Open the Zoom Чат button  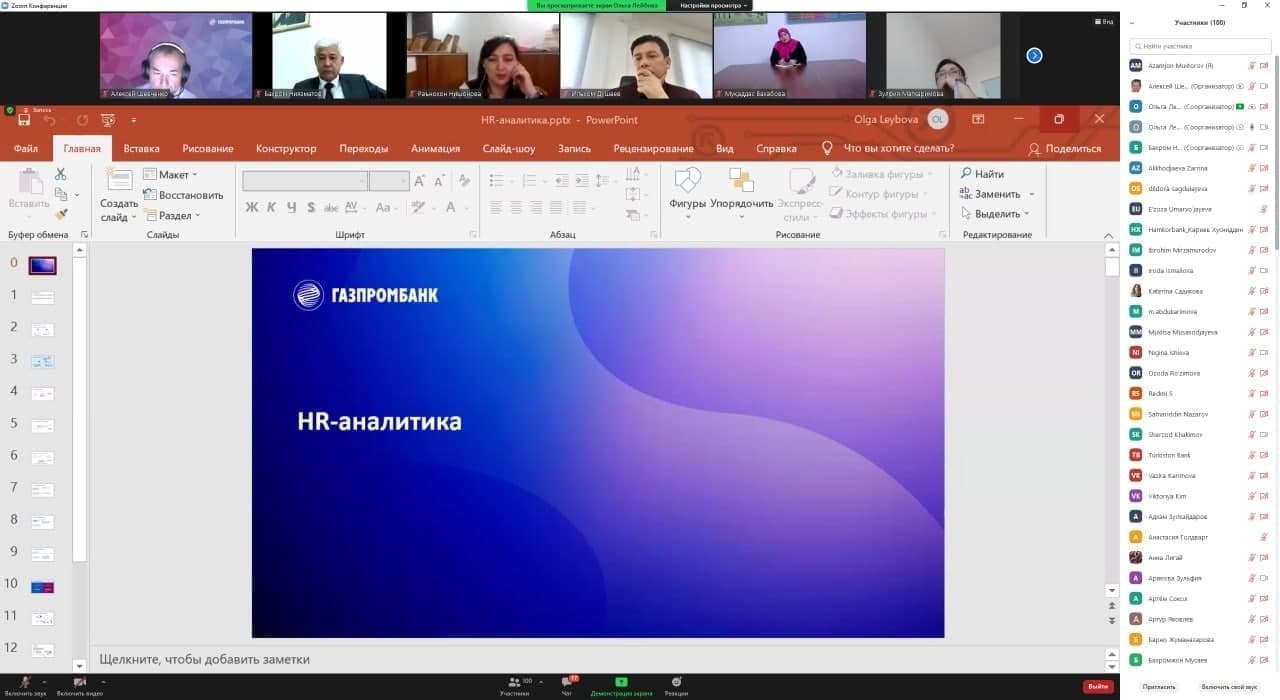[x=567, y=686]
